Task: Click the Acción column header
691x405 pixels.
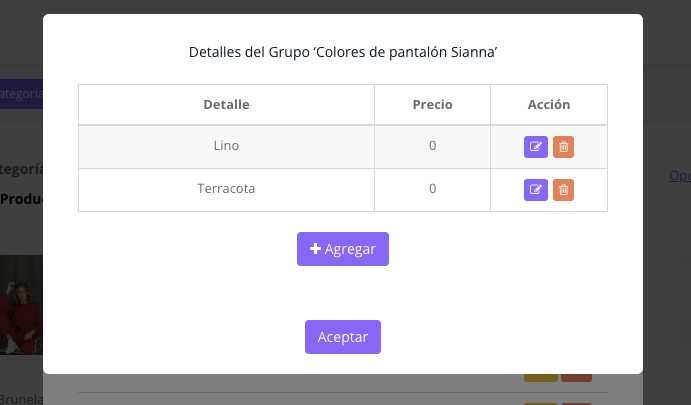Action: [x=548, y=104]
